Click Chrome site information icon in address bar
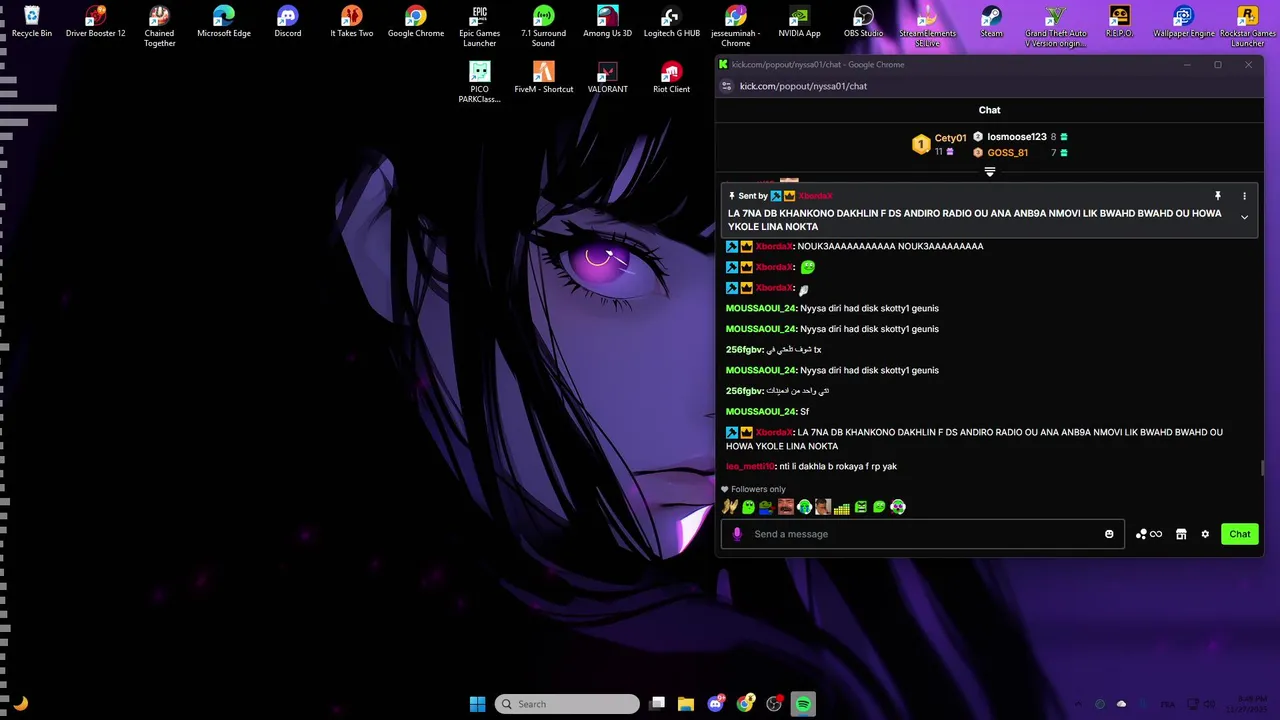This screenshot has height=720, width=1280. point(727,86)
